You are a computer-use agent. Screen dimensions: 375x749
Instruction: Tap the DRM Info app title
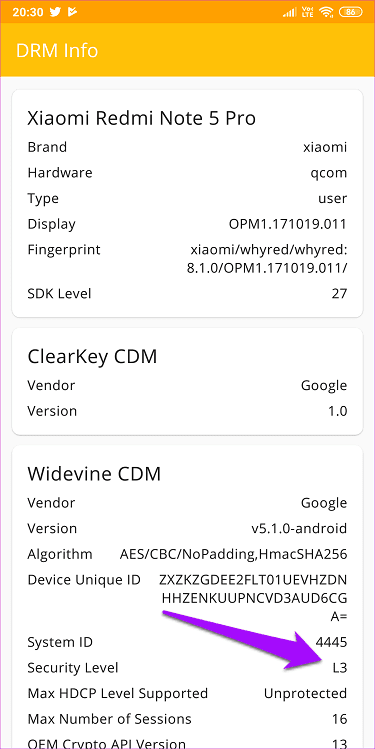pos(57,50)
